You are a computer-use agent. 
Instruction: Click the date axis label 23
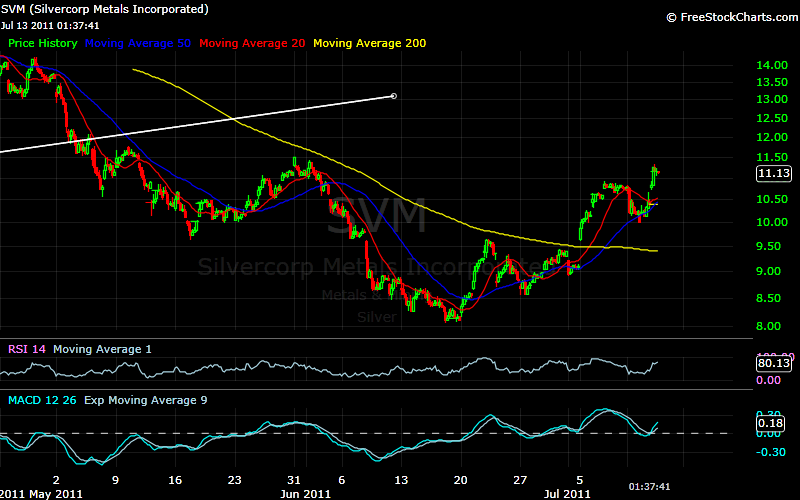point(234,480)
